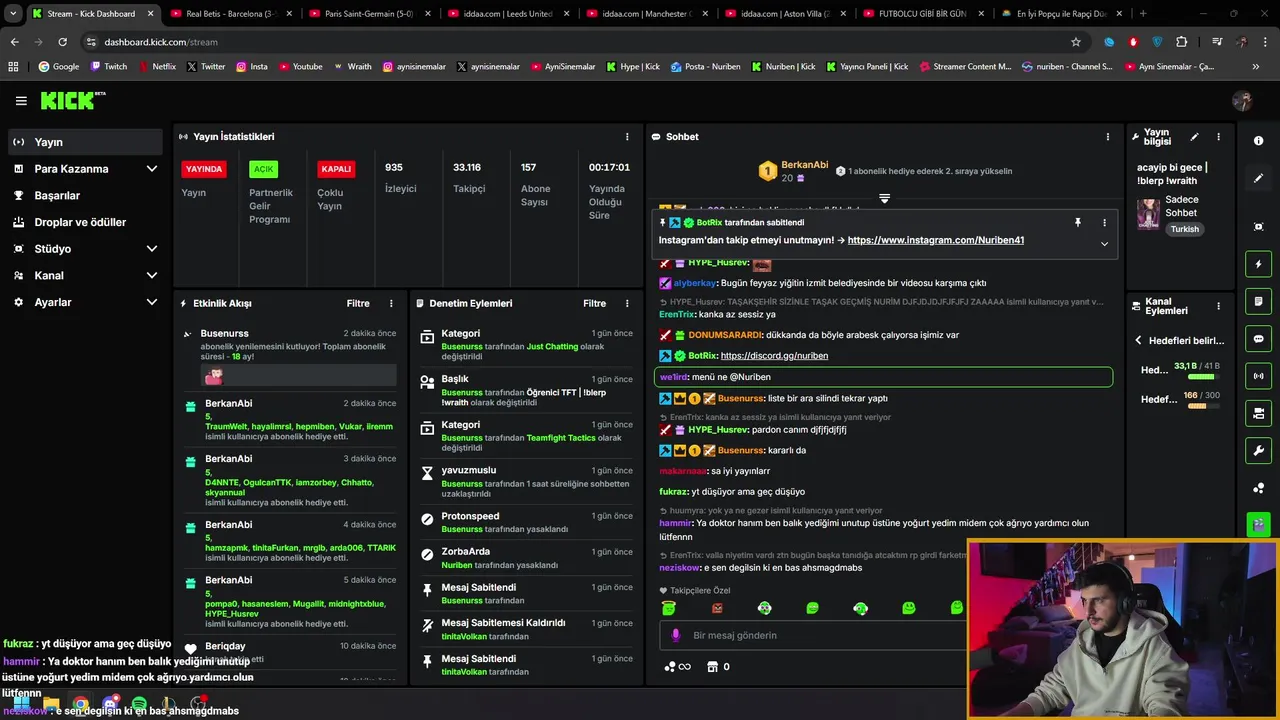Click the screenshot frame sidebar icon

[x=1258, y=227]
